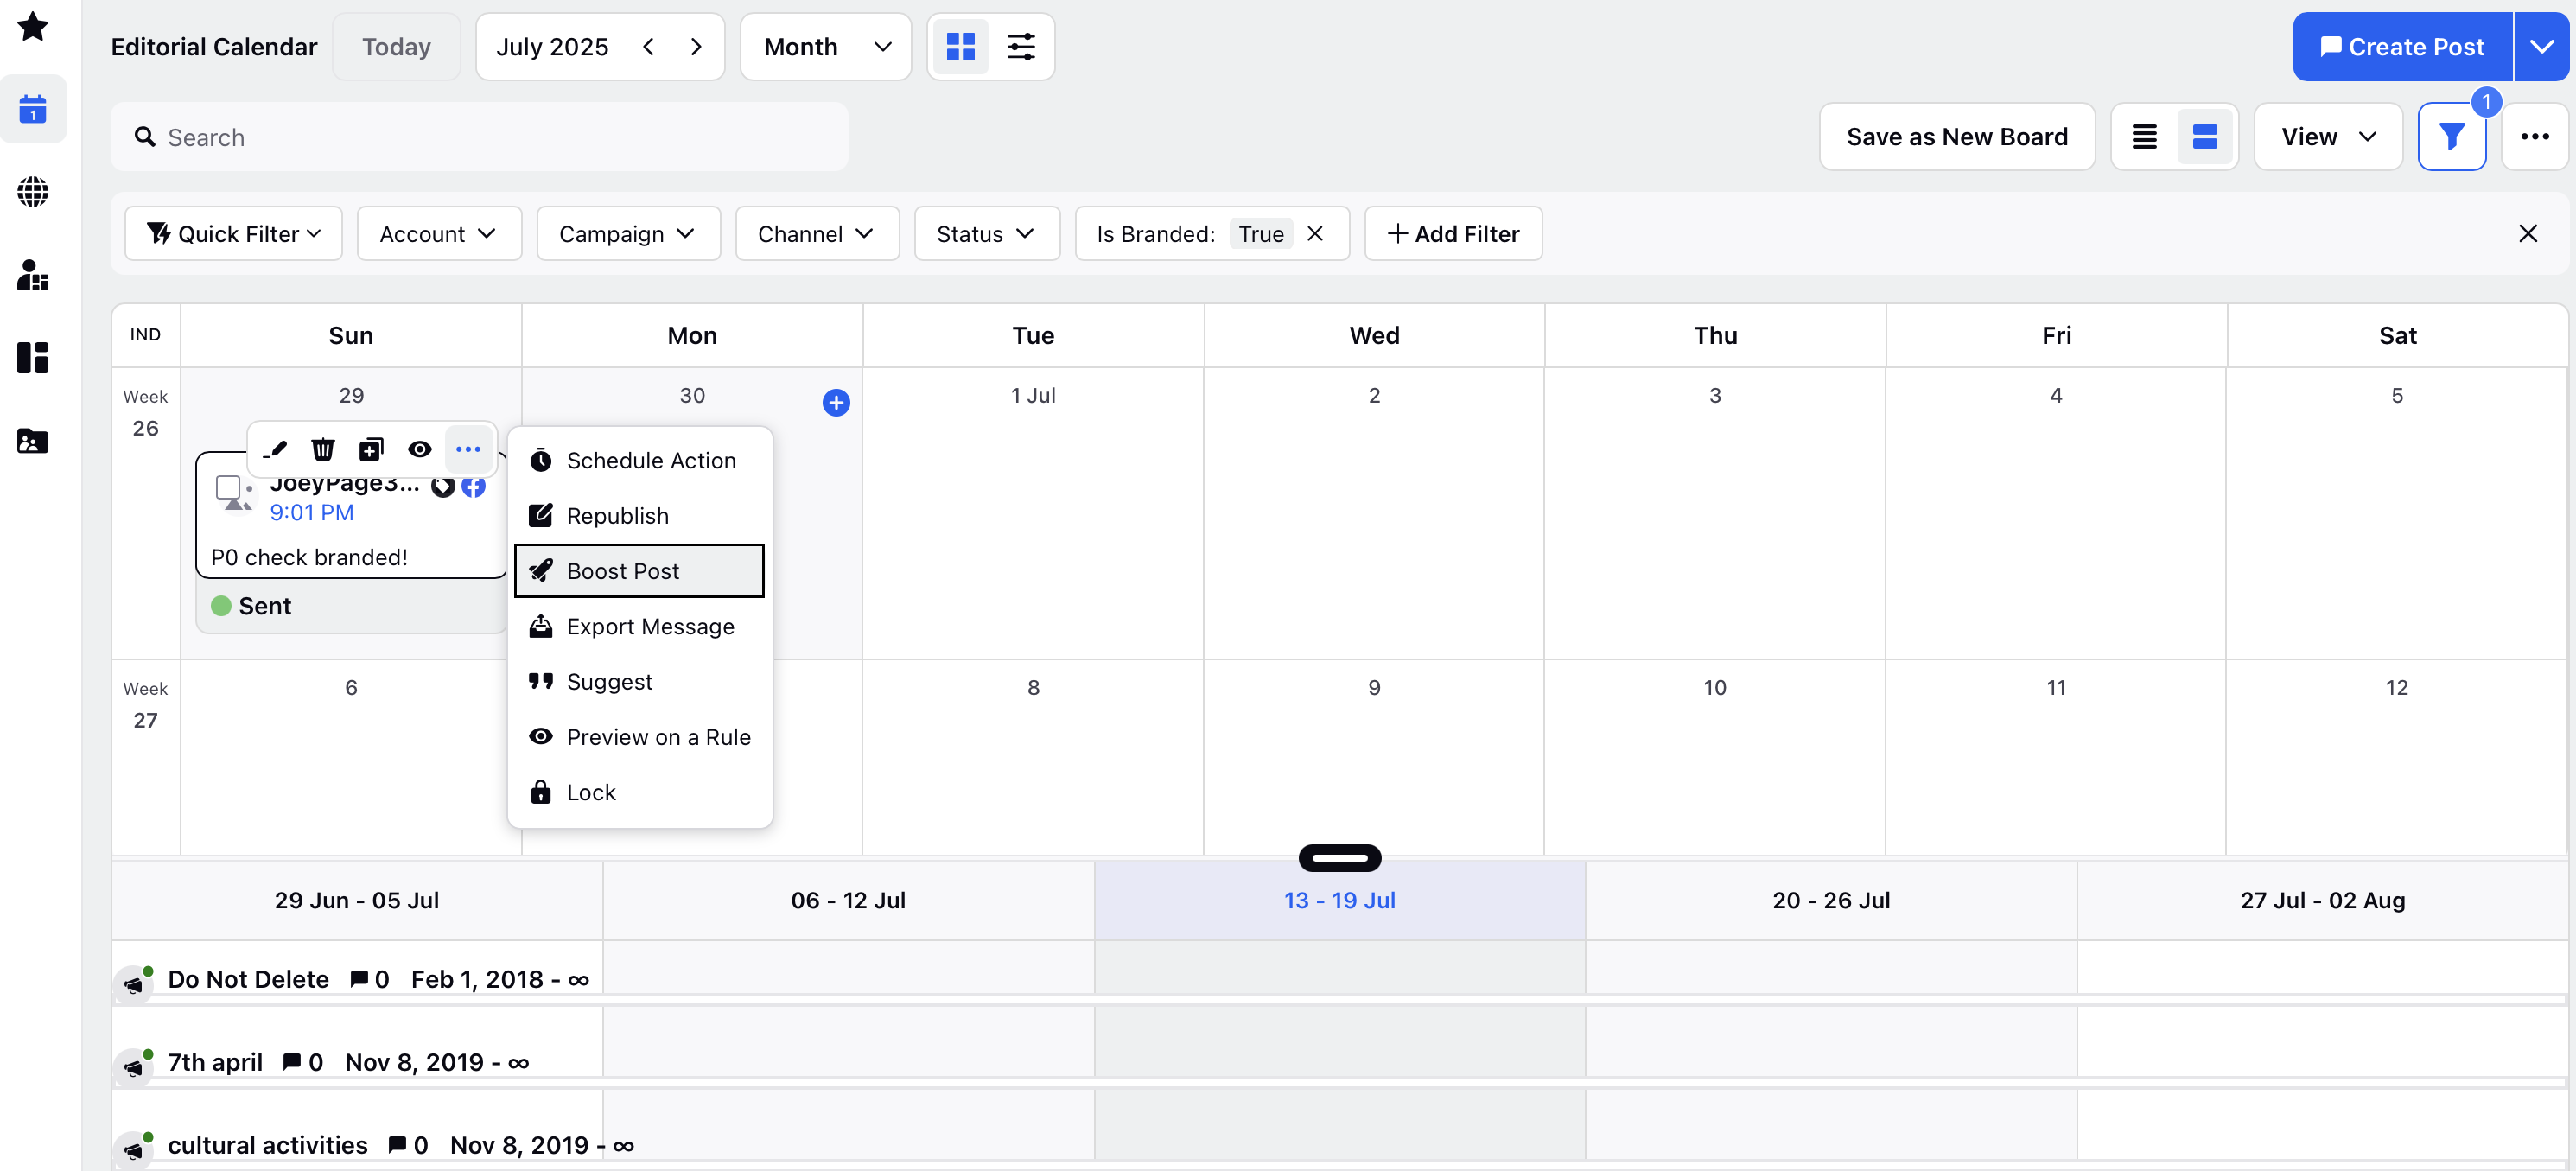
Task: Delete the post with trash icon
Action: click(x=323, y=449)
